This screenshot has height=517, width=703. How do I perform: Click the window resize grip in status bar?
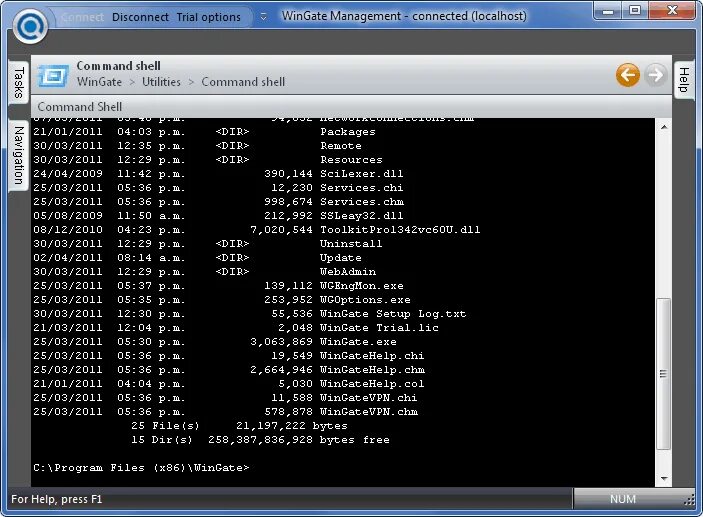[690, 502]
